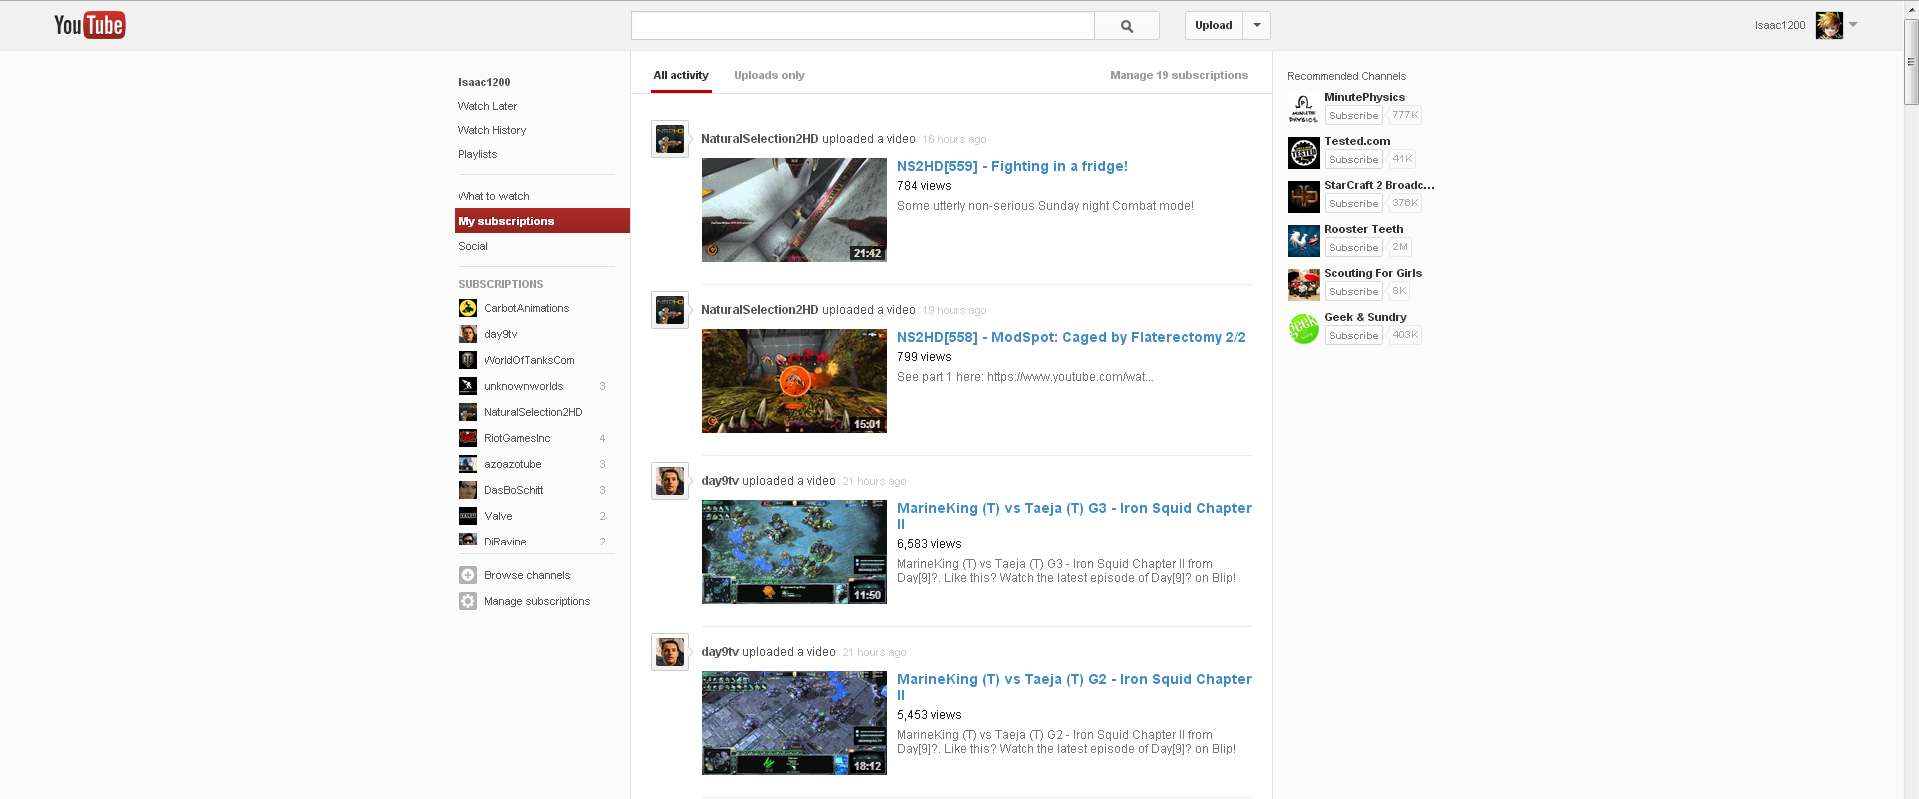Viewport: 1919px width, 799px height.
Task: Open NS2HD[559] - Fighting in a fridge! title
Action: [x=1012, y=166]
